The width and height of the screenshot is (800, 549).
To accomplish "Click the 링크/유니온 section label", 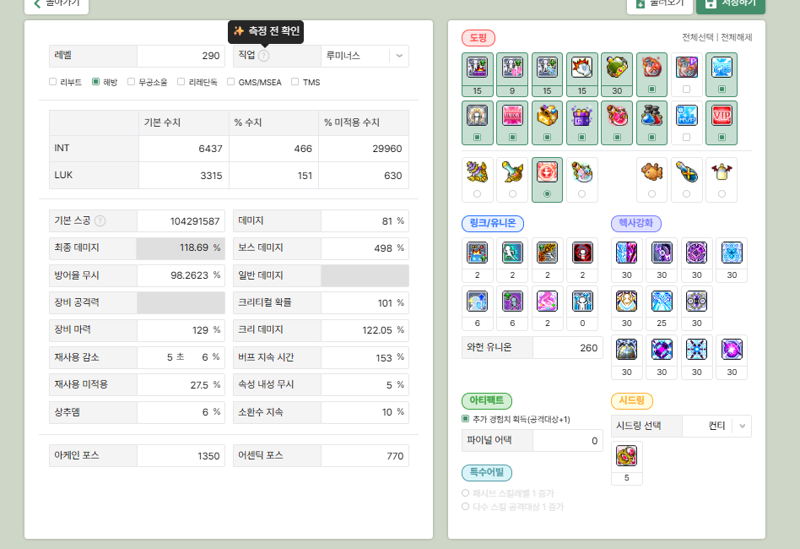I will pos(492,223).
